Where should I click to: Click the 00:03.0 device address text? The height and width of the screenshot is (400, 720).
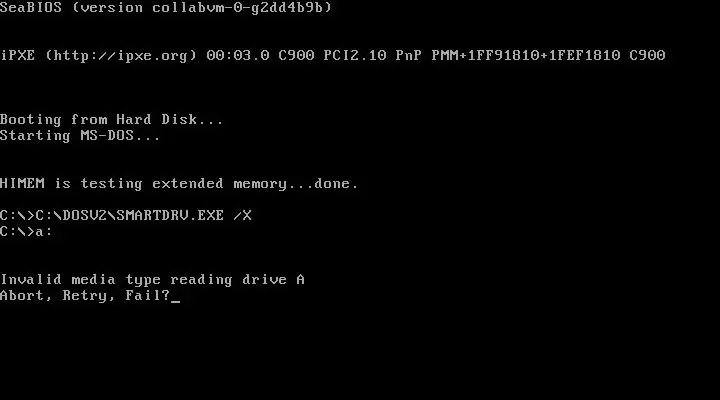[238, 56]
